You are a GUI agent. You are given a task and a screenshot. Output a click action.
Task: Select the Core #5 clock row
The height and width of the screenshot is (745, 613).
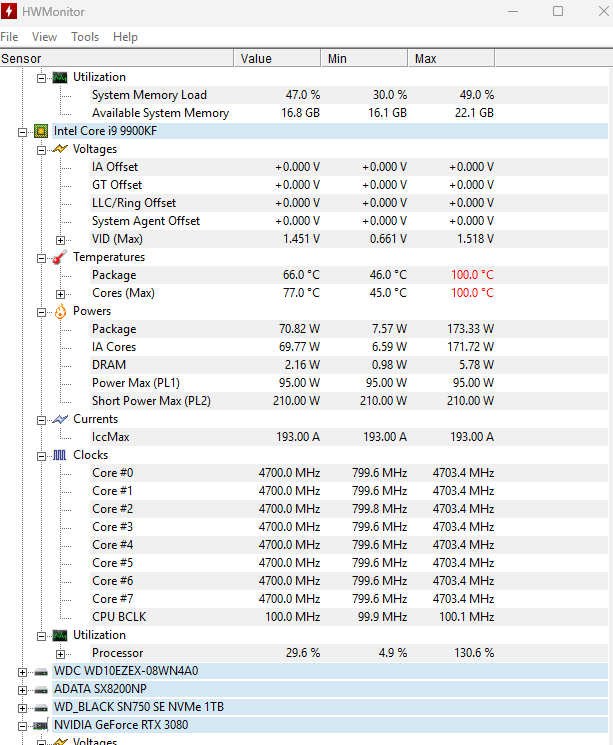tap(349, 563)
